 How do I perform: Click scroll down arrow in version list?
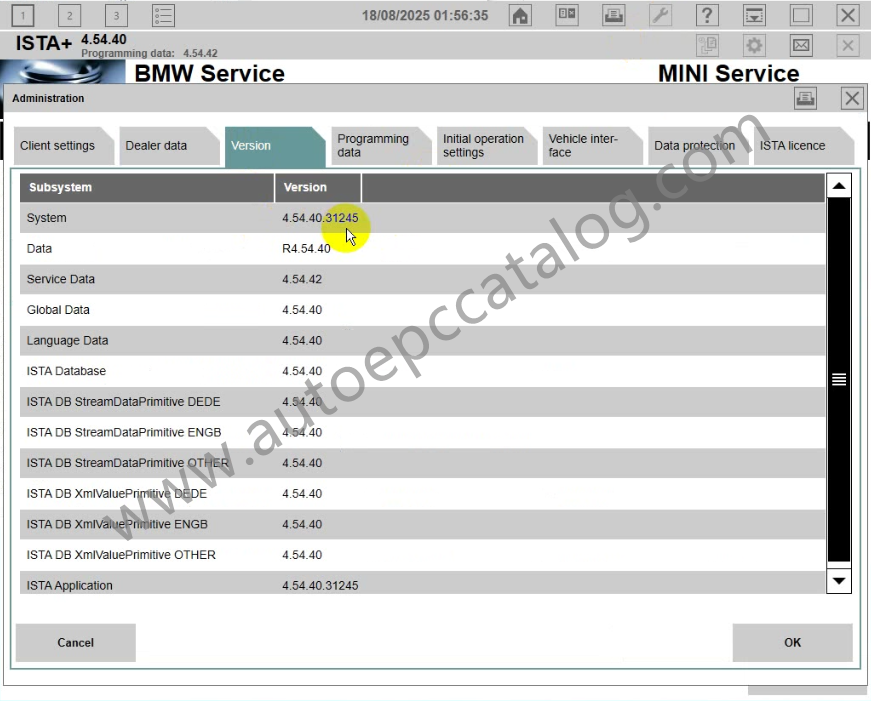[x=839, y=581]
